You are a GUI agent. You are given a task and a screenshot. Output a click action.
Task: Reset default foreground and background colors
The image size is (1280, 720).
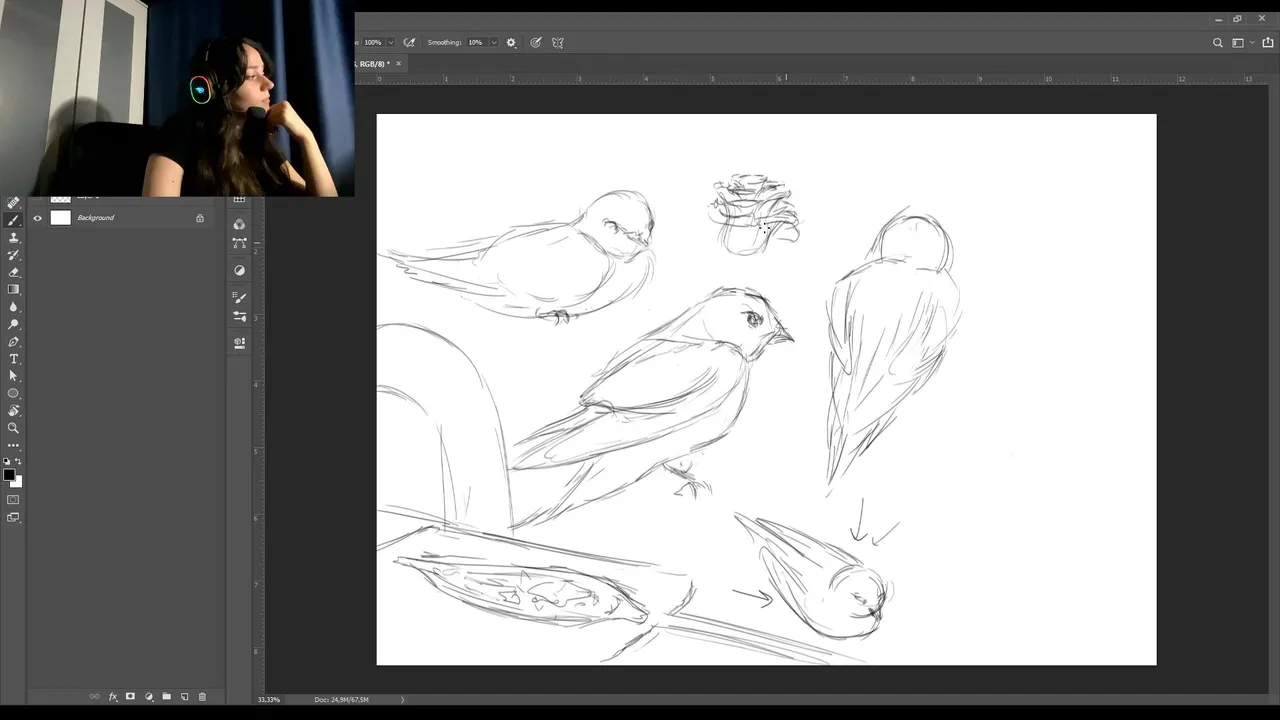[x=7, y=461]
